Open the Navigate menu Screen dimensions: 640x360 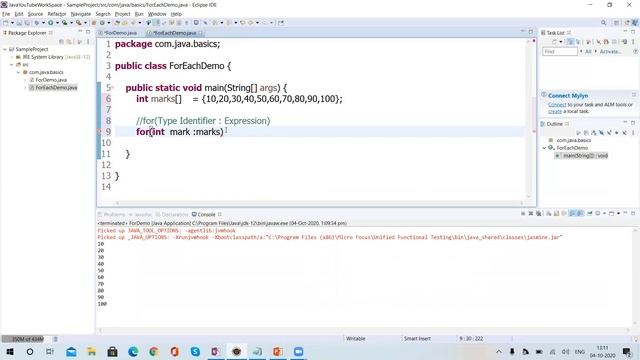(x=81, y=14)
